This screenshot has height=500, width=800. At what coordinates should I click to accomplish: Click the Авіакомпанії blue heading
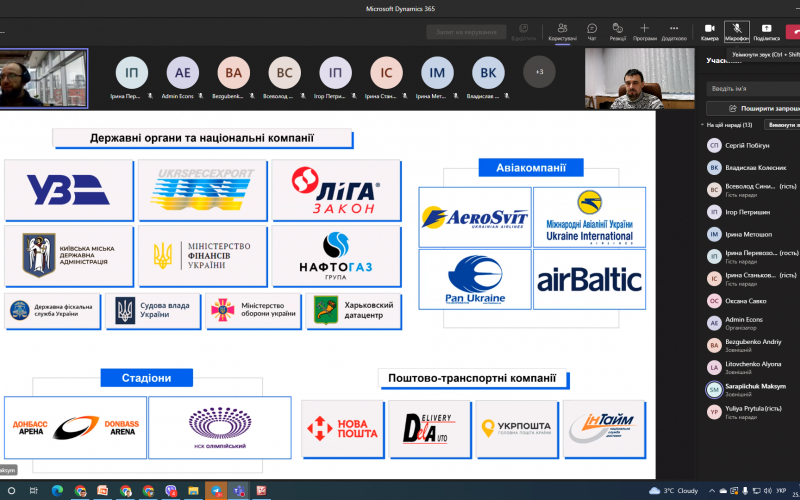531,167
